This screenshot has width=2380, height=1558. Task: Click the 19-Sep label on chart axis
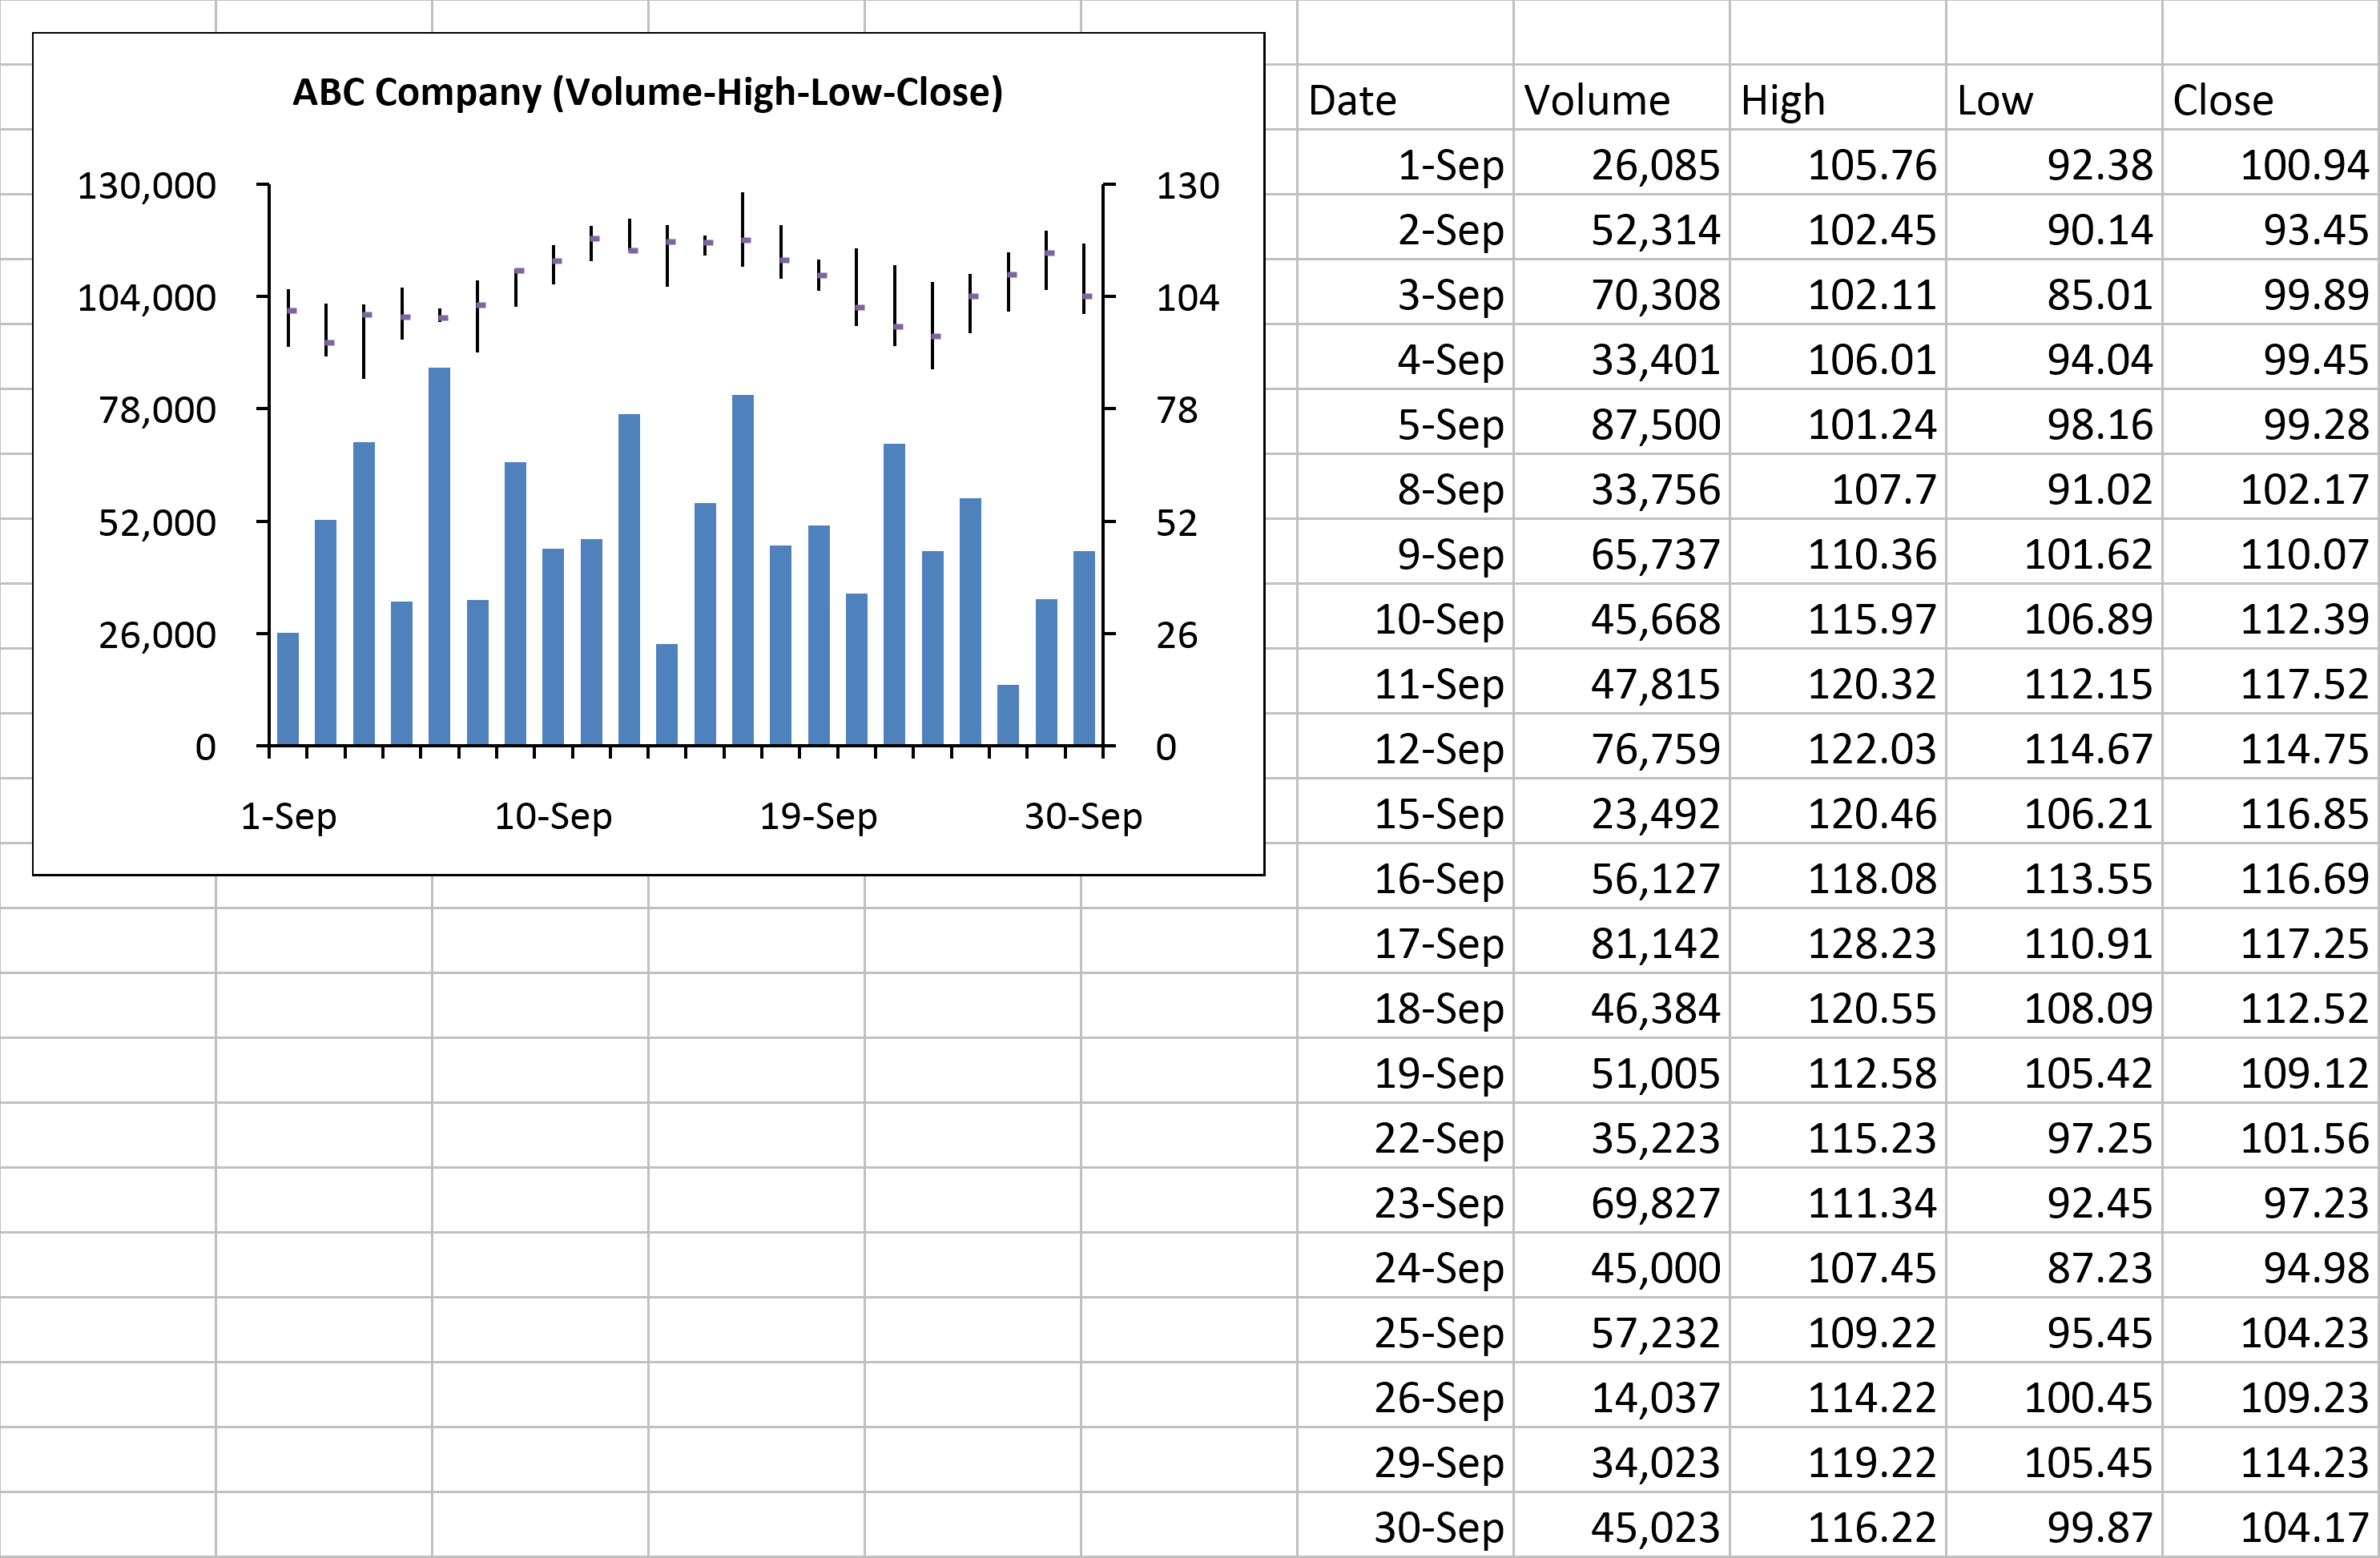click(x=818, y=817)
